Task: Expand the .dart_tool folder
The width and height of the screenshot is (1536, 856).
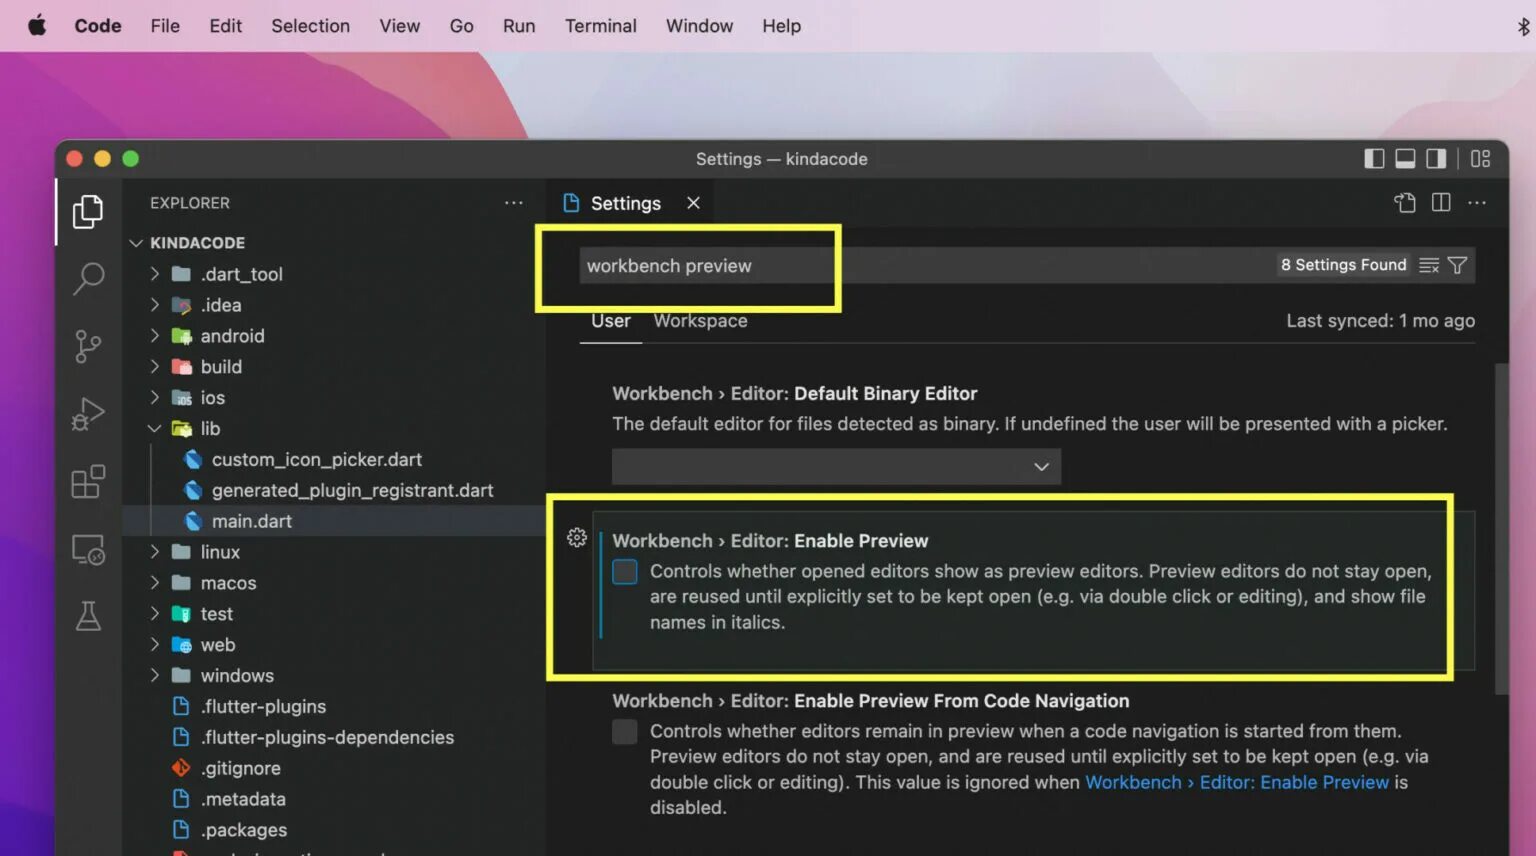Action: pyautogui.click(x=155, y=274)
